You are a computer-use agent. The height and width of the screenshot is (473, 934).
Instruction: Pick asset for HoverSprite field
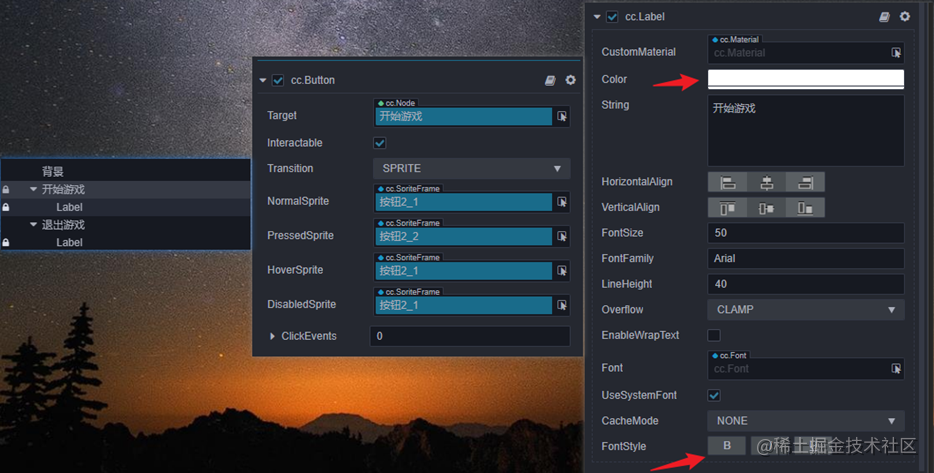[562, 270]
